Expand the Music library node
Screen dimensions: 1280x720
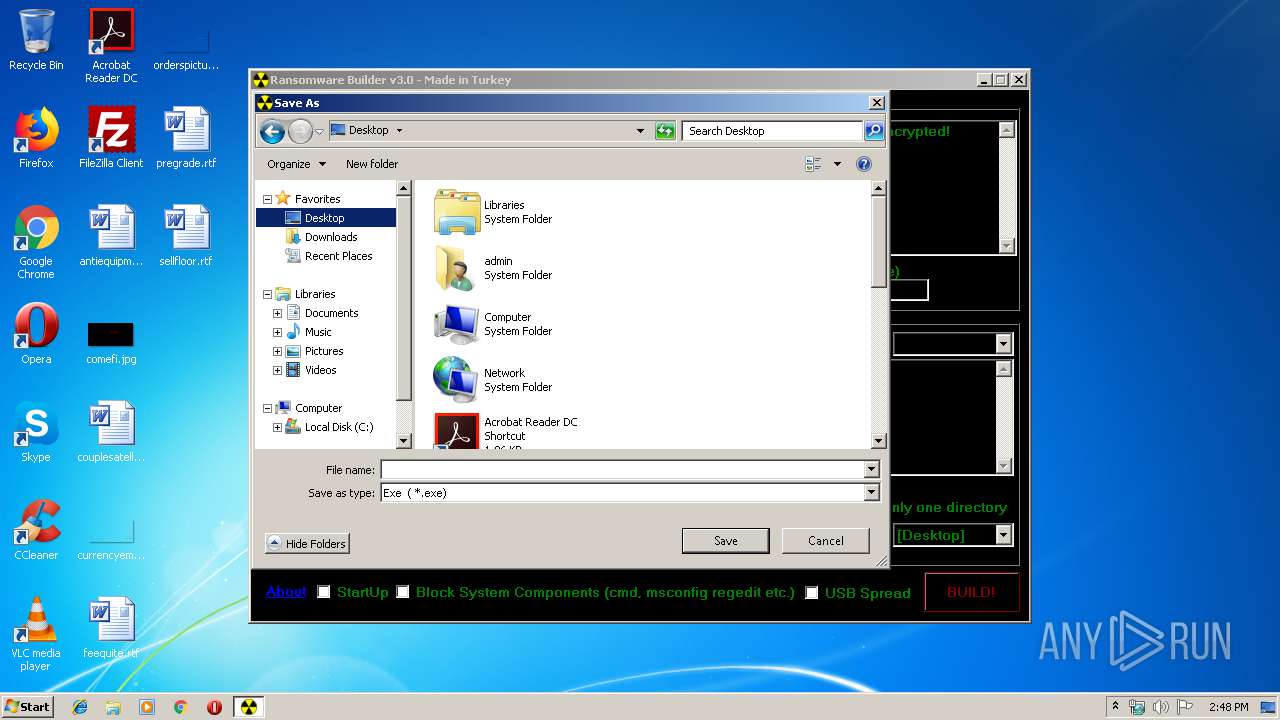(278, 332)
